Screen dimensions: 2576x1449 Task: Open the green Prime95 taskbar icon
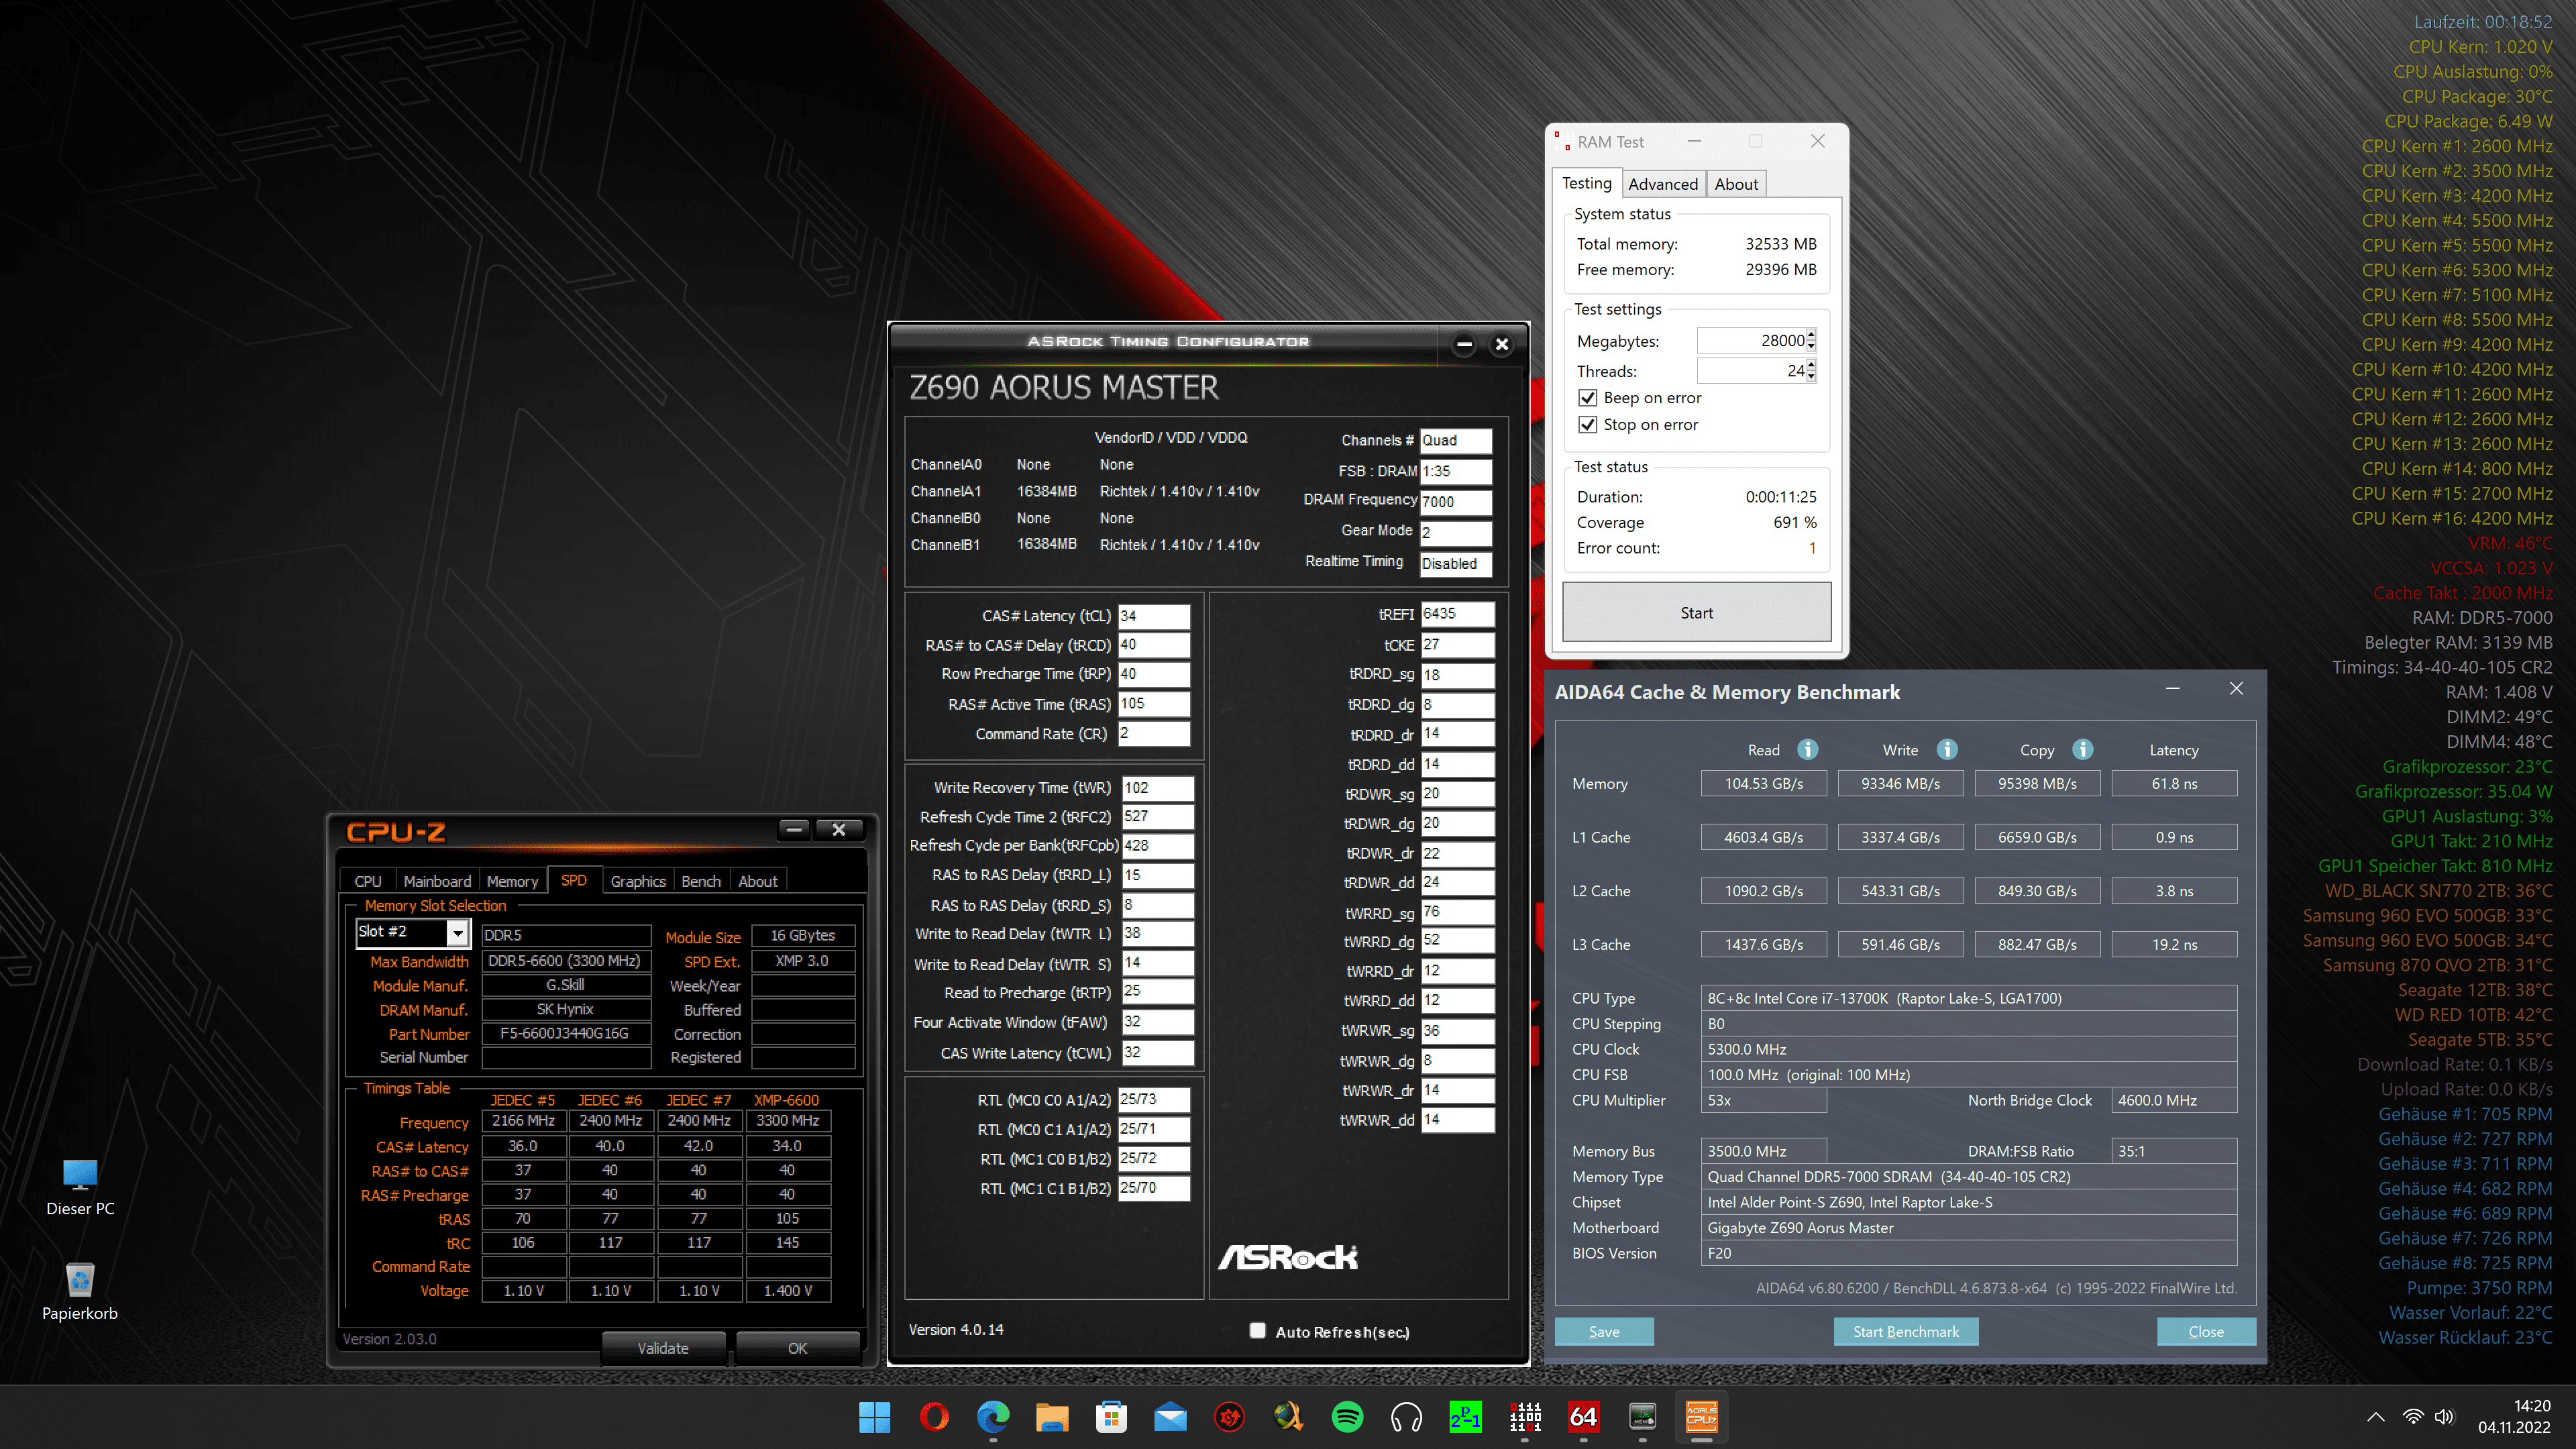(1465, 1417)
